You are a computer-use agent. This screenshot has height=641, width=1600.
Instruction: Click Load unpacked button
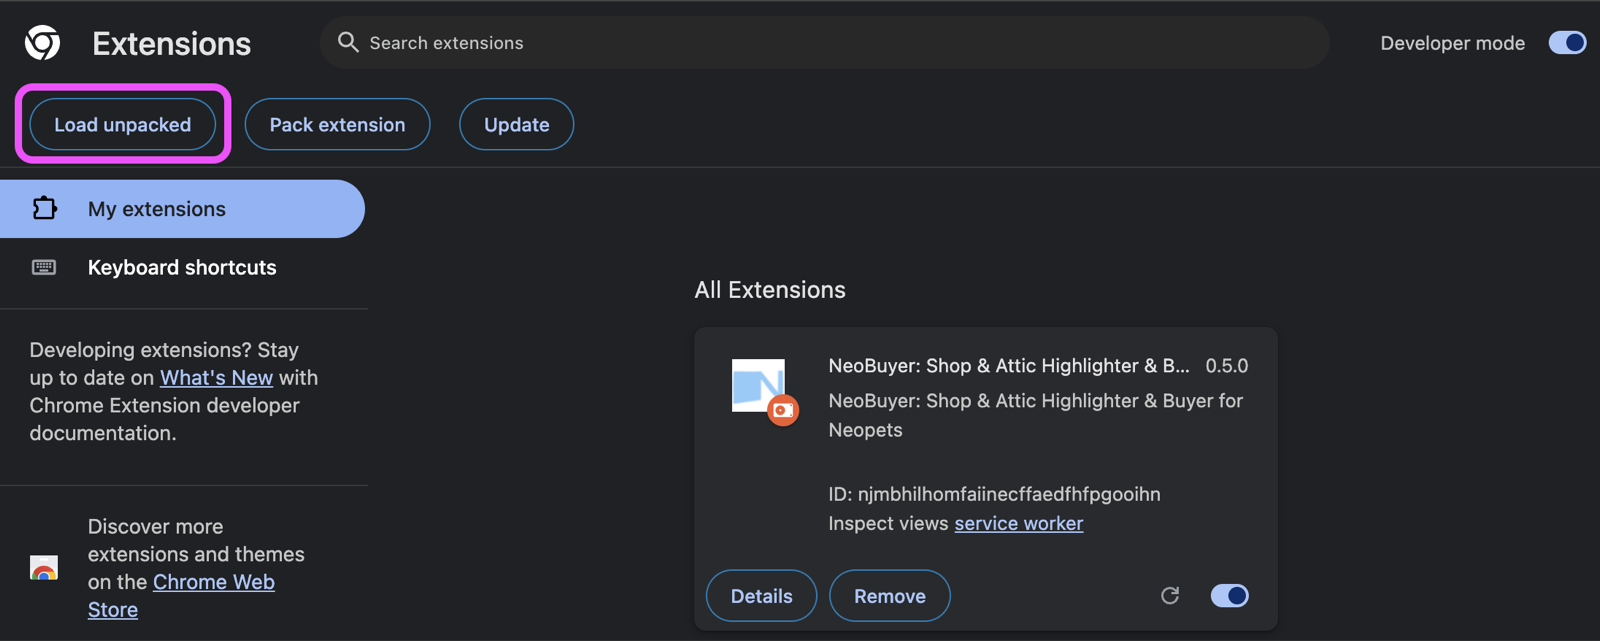[123, 124]
